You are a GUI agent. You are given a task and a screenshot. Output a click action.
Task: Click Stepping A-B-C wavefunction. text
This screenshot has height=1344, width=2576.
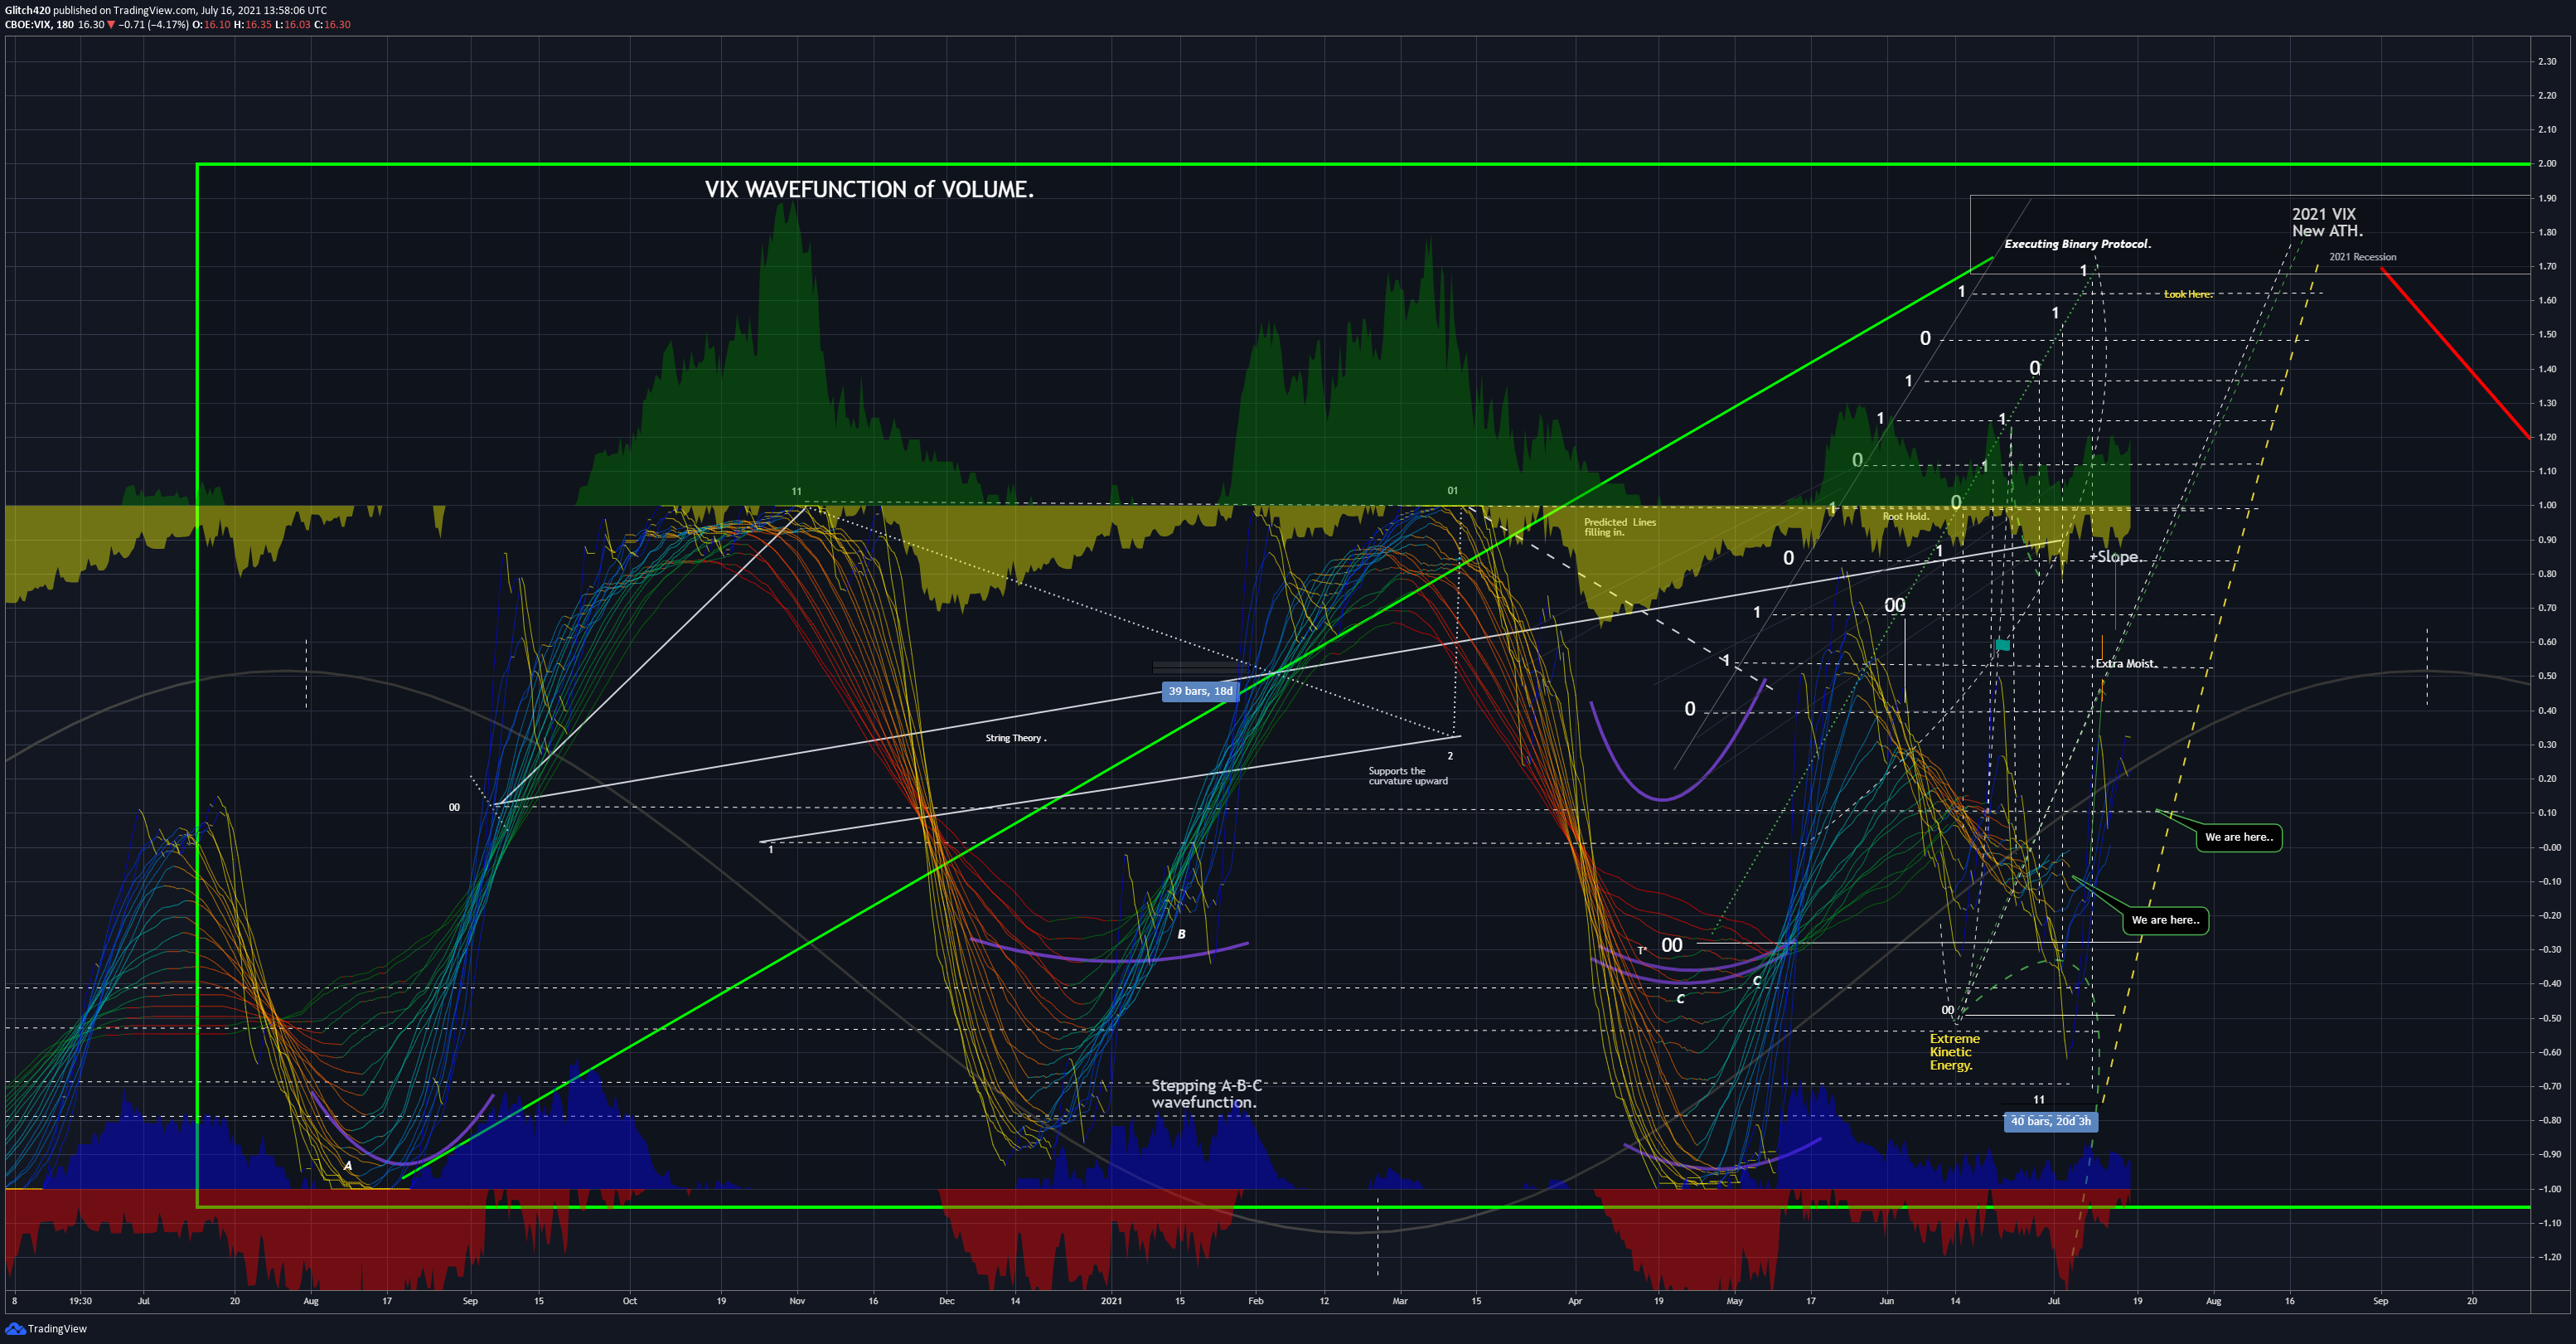pyautogui.click(x=1206, y=1093)
